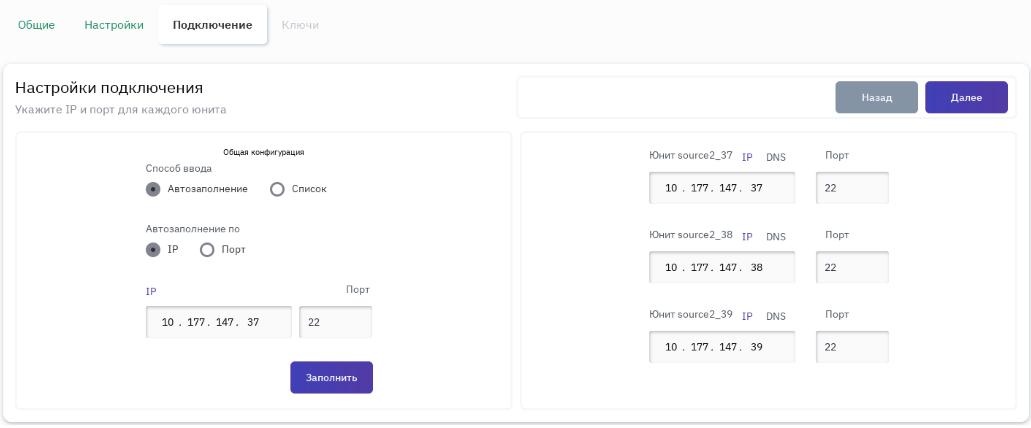This screenshot has width=1031, height=428.
Task: Click the Заполнить button
Action: click(331, 378)
